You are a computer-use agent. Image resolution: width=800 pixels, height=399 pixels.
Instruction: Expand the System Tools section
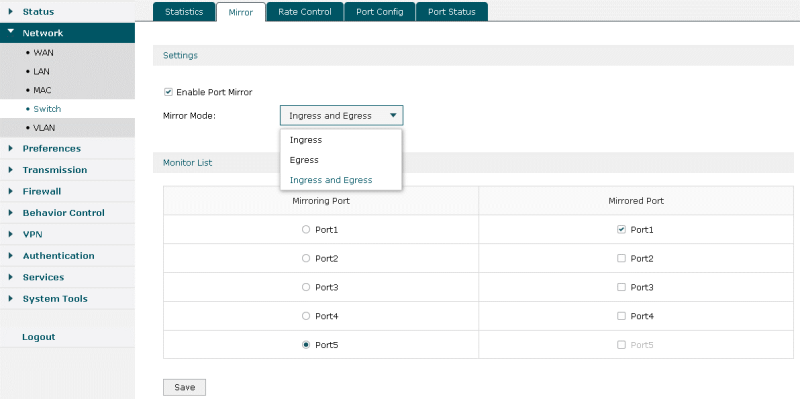67,298
